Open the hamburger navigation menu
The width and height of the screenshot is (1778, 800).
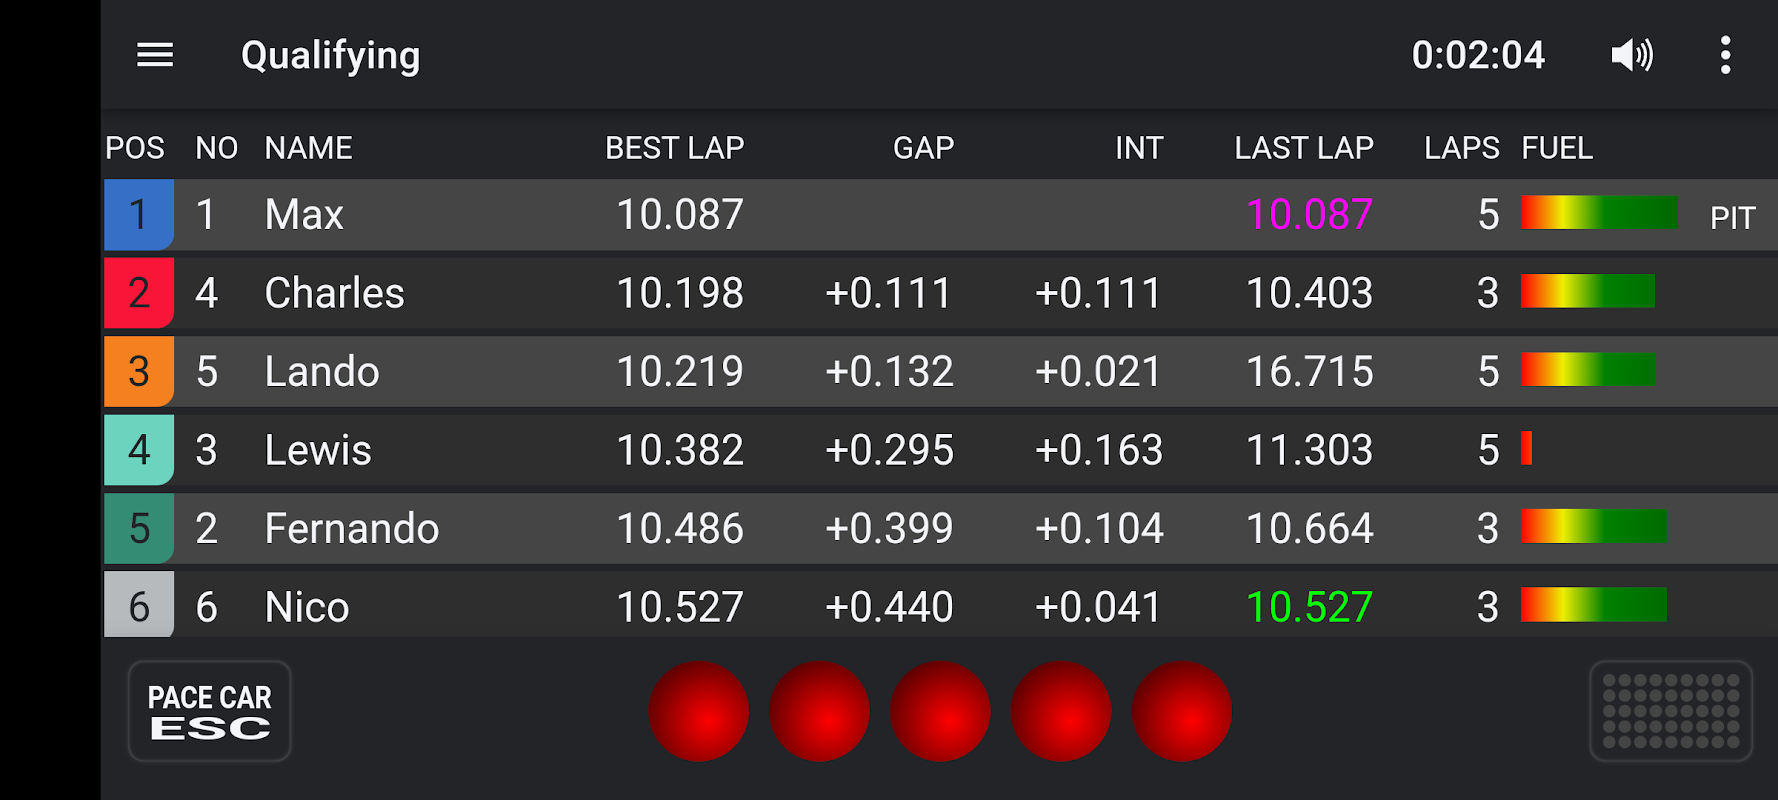155,55
